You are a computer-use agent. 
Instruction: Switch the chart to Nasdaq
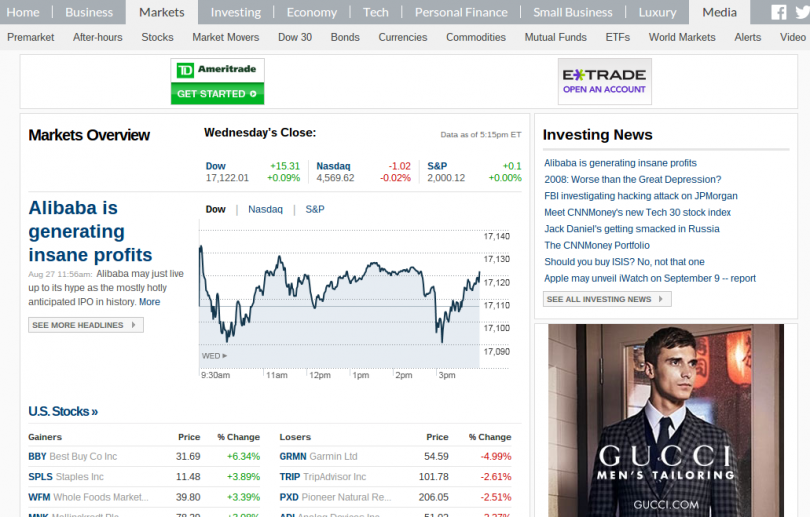265,209
